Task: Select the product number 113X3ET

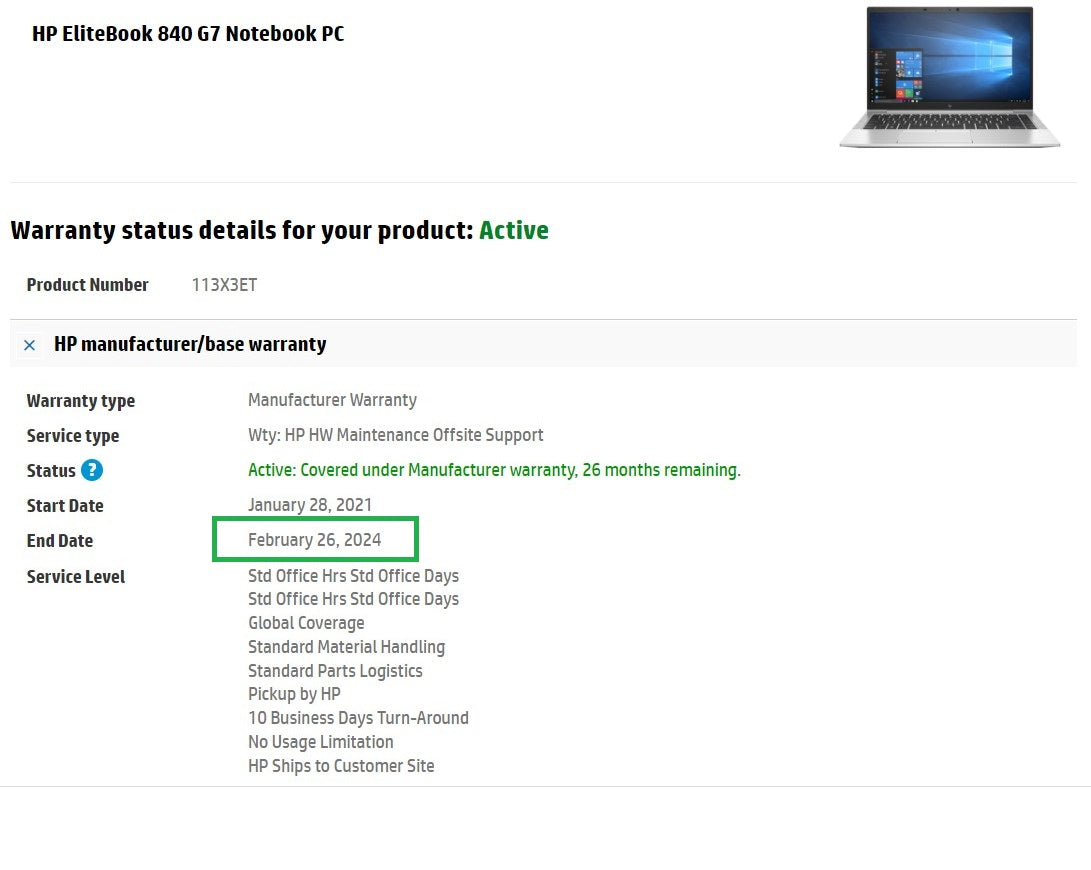Action: [224, 285]
